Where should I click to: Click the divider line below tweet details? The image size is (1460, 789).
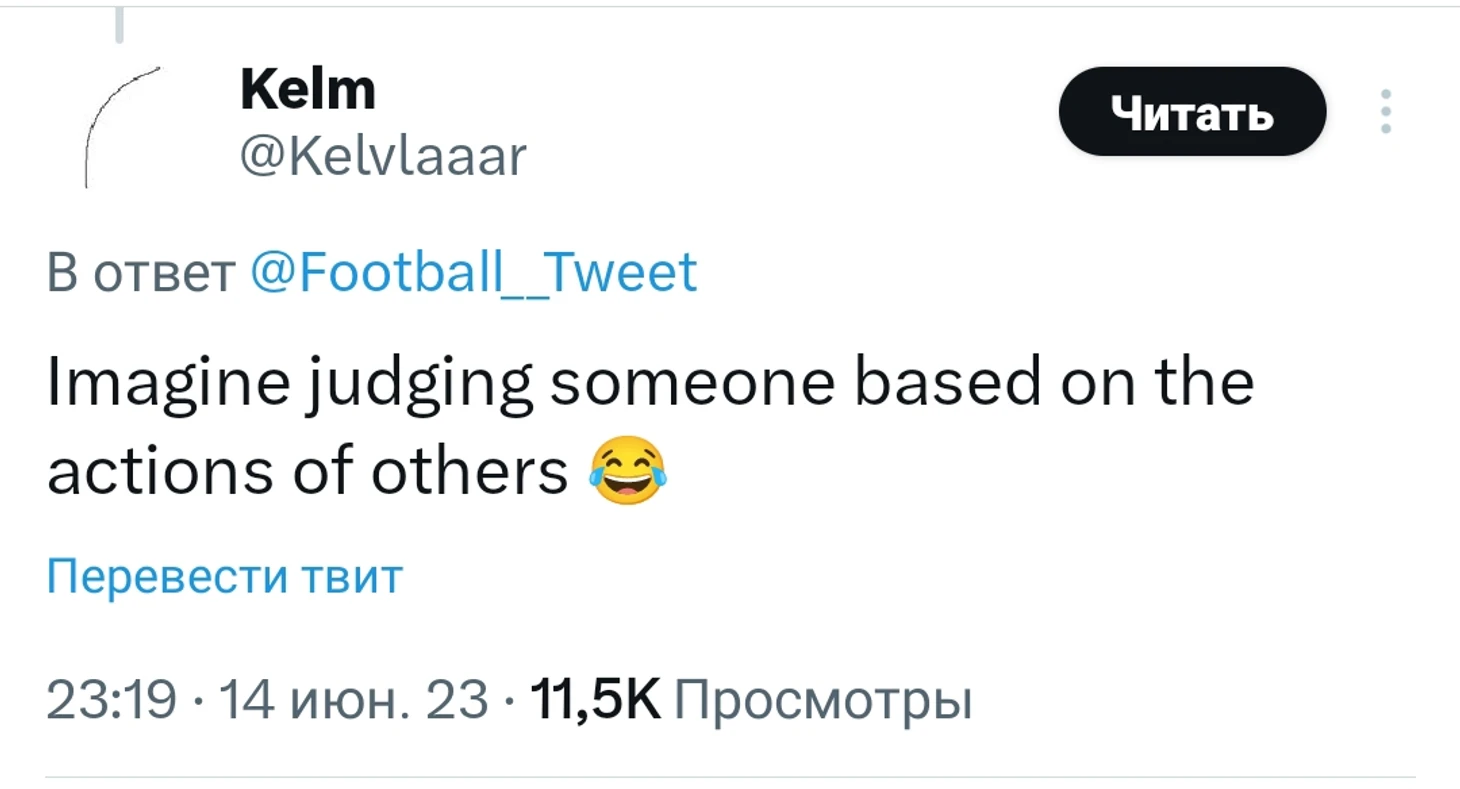(x=731, y=776)
